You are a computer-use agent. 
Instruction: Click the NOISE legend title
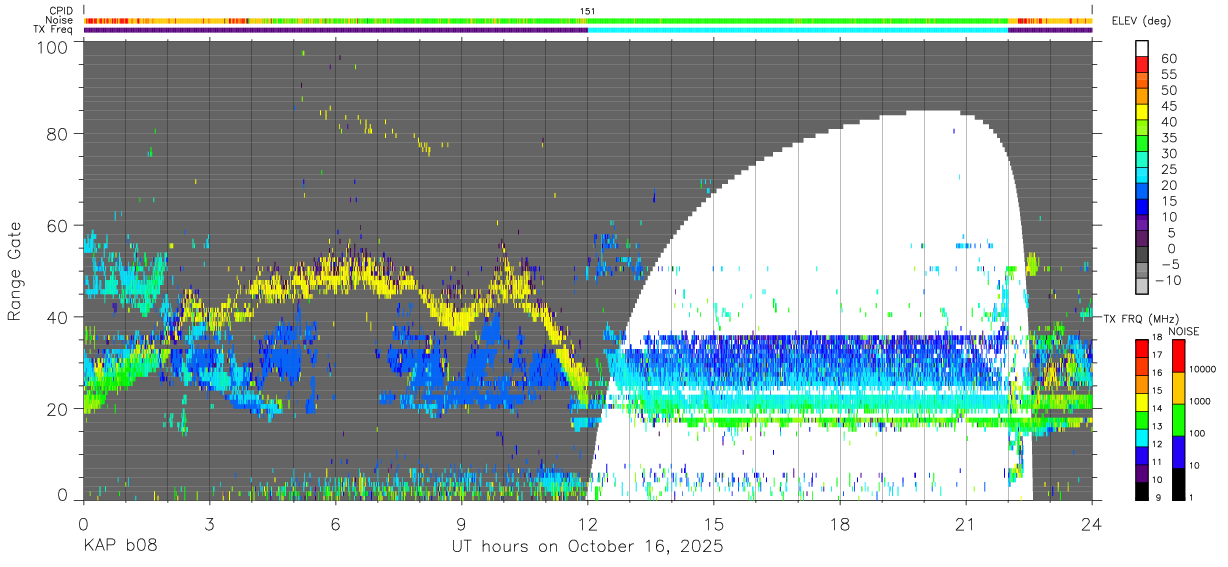pos(1182,331)
